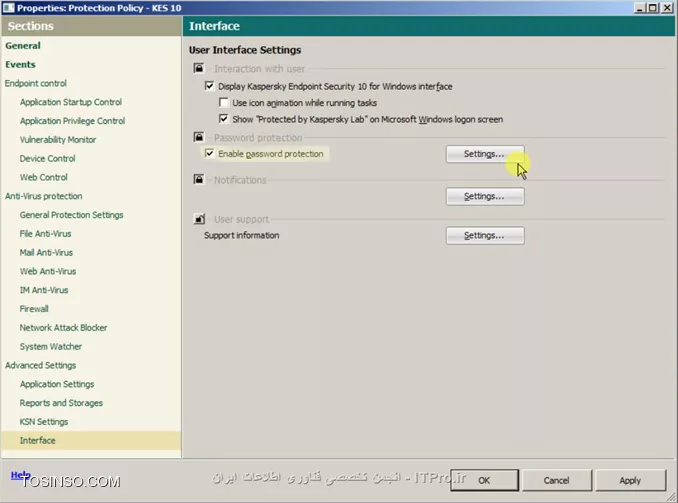678x503 pixels.
Task: Open Web Anti-Virus section
Action: coord(48,271)
